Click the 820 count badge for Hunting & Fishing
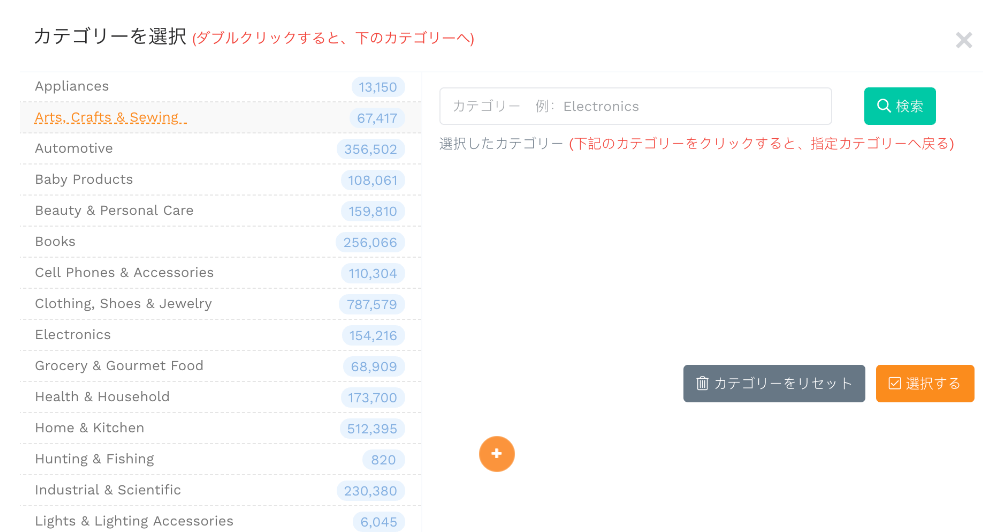 coord(383,460)
